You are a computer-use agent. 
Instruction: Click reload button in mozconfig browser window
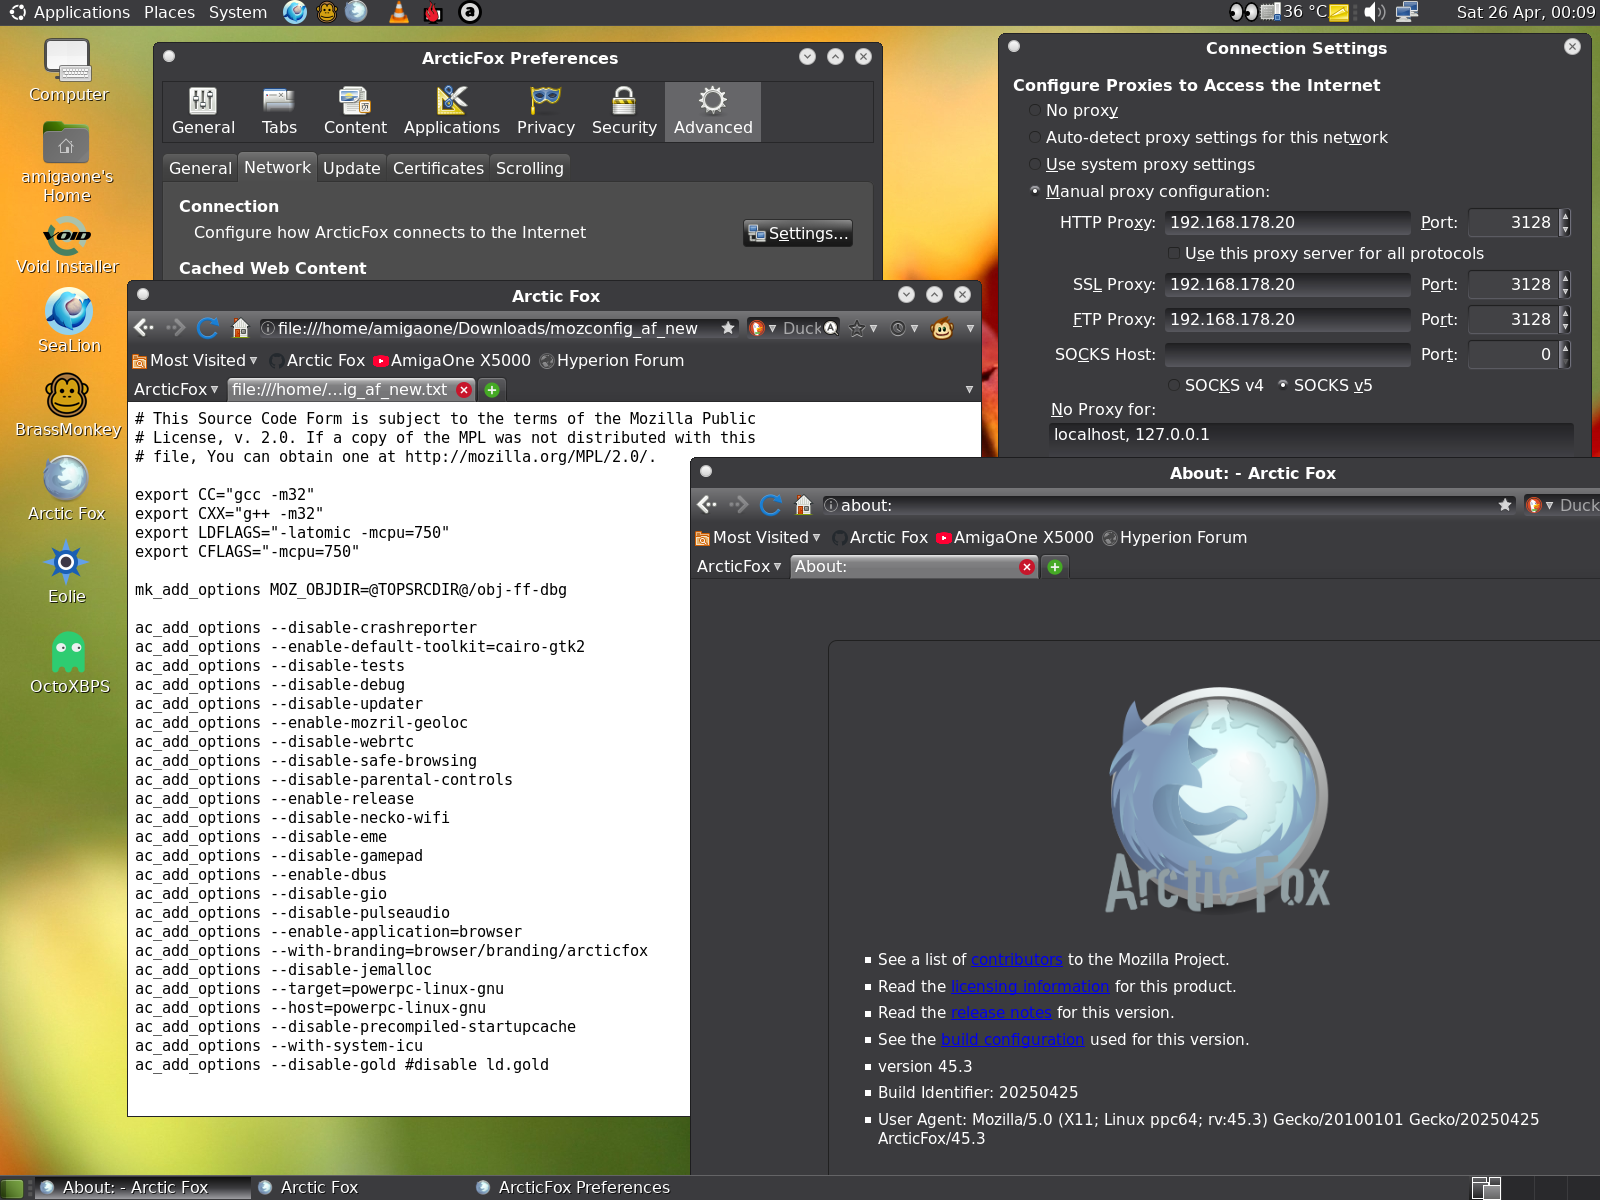[208, 328]
